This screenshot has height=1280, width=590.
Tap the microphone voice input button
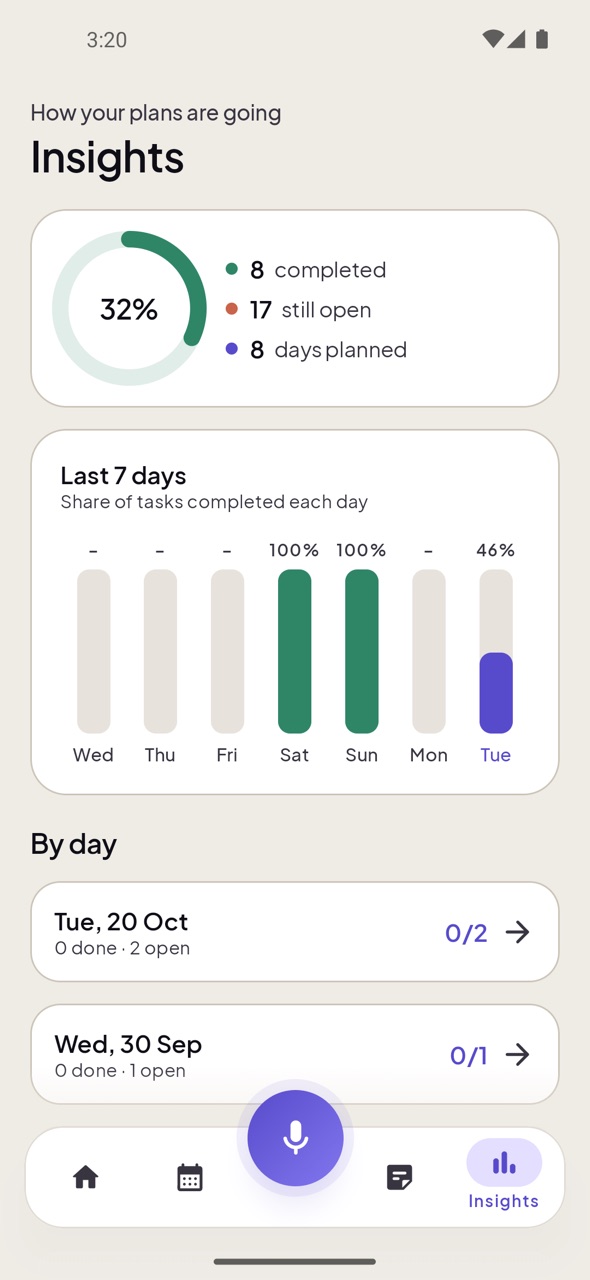pos(295,1138)
